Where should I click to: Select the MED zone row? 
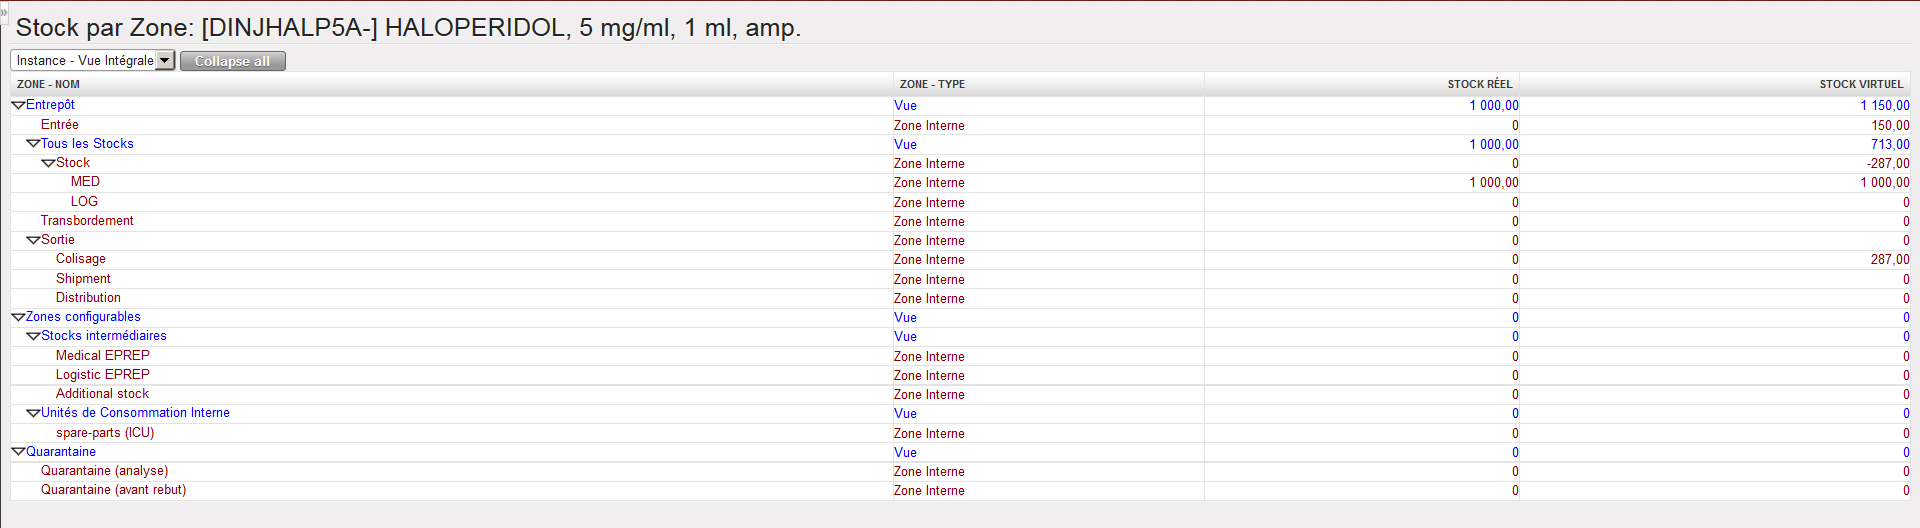coord(85,182)
